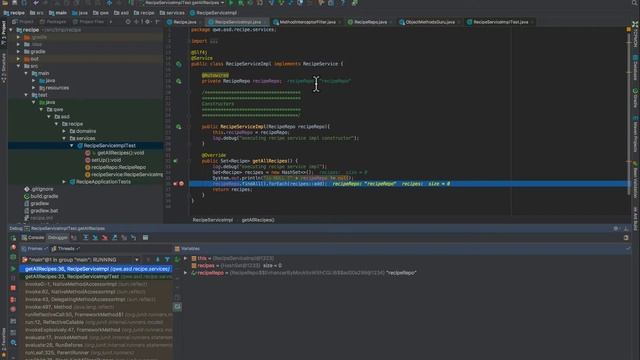Collapse the test folder in project tree
The width and height of the screenshot is (640, 360).
click(26, 95)
